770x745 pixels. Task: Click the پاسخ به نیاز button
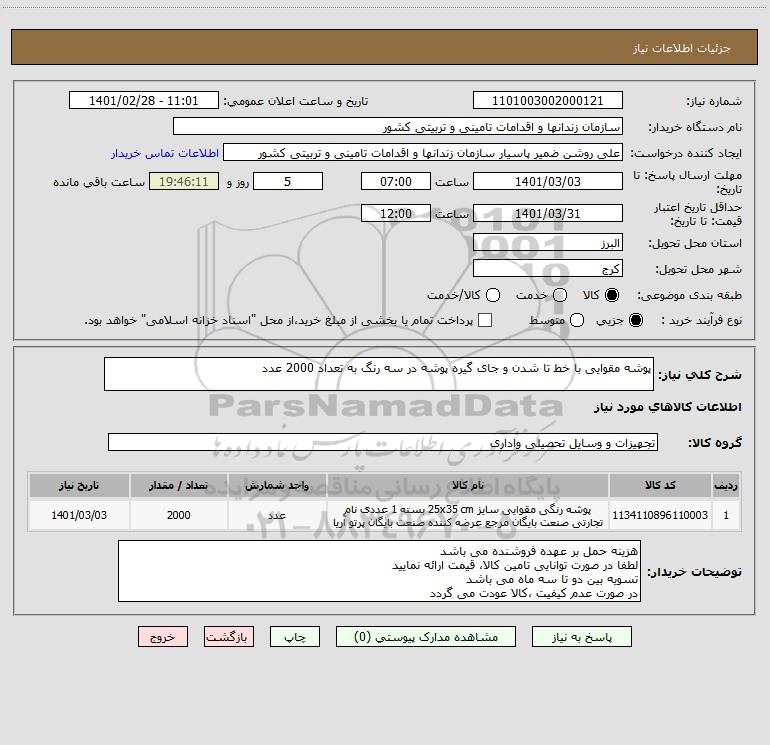pyautogui.click(x=582, y=637)
